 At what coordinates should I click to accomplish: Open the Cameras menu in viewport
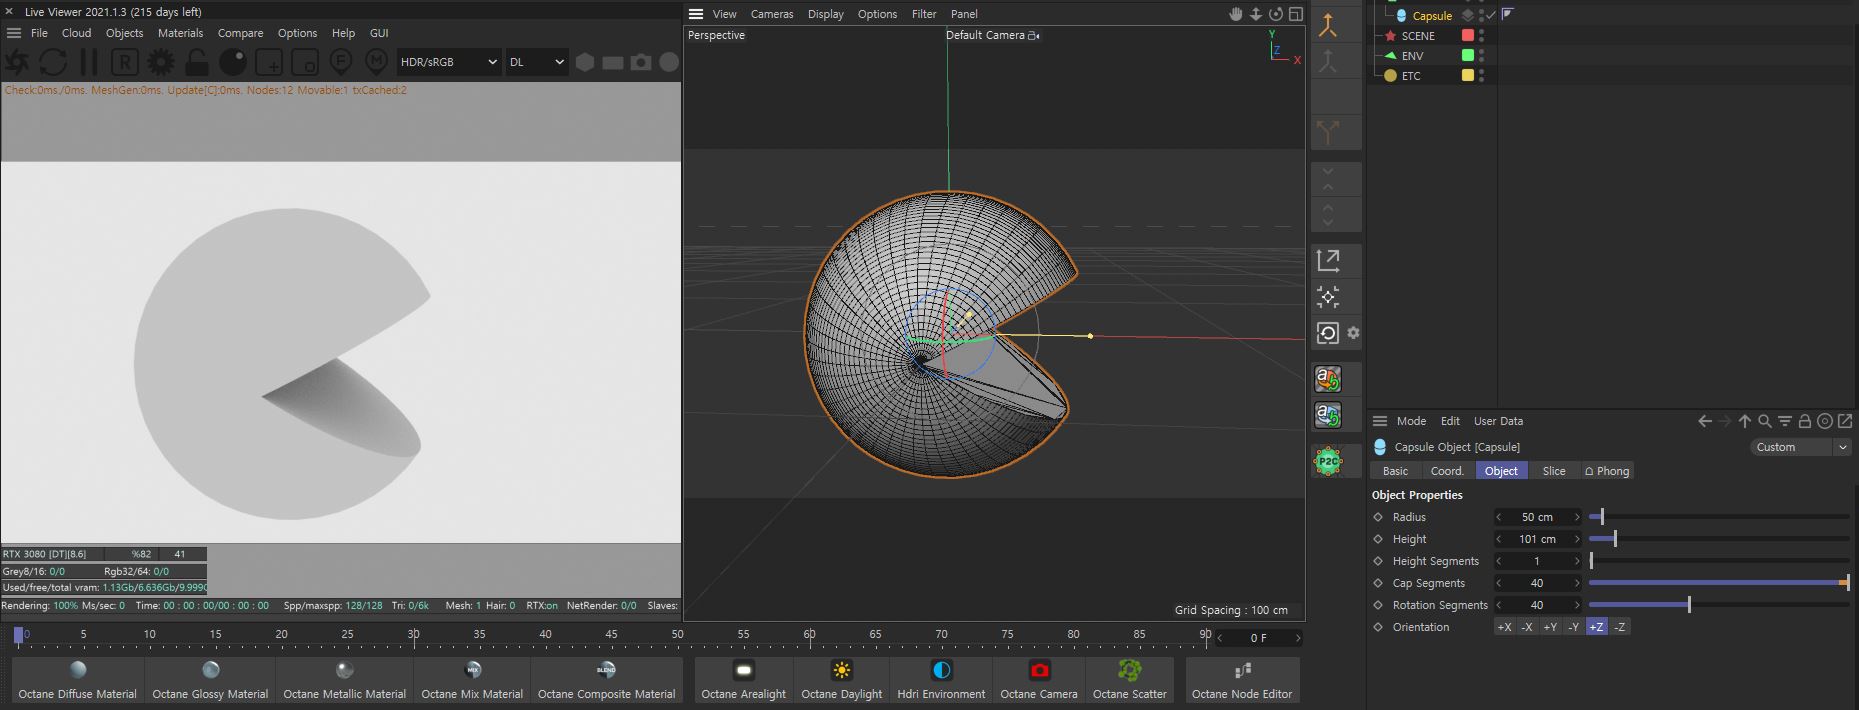point(772,14)
